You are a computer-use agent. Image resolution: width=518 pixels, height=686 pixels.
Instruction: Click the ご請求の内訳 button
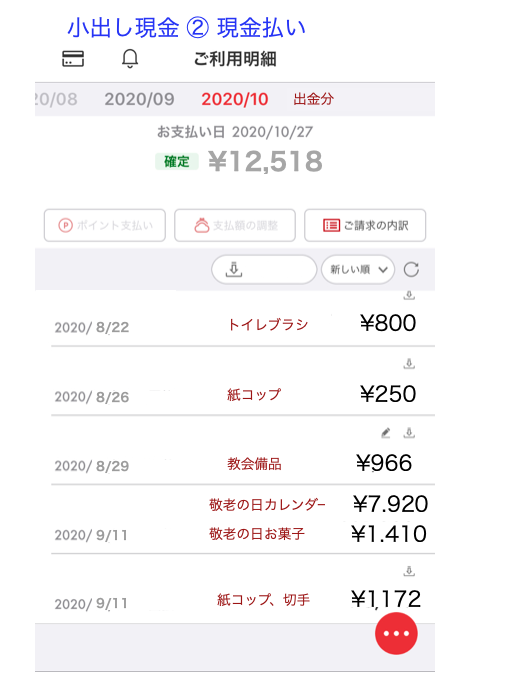365,225
